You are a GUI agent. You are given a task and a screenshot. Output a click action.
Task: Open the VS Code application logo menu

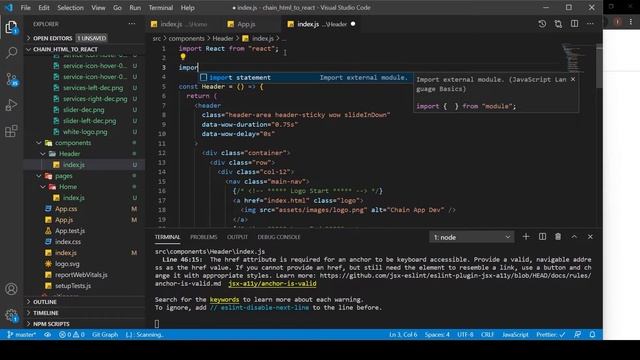(x=9, y=8)
